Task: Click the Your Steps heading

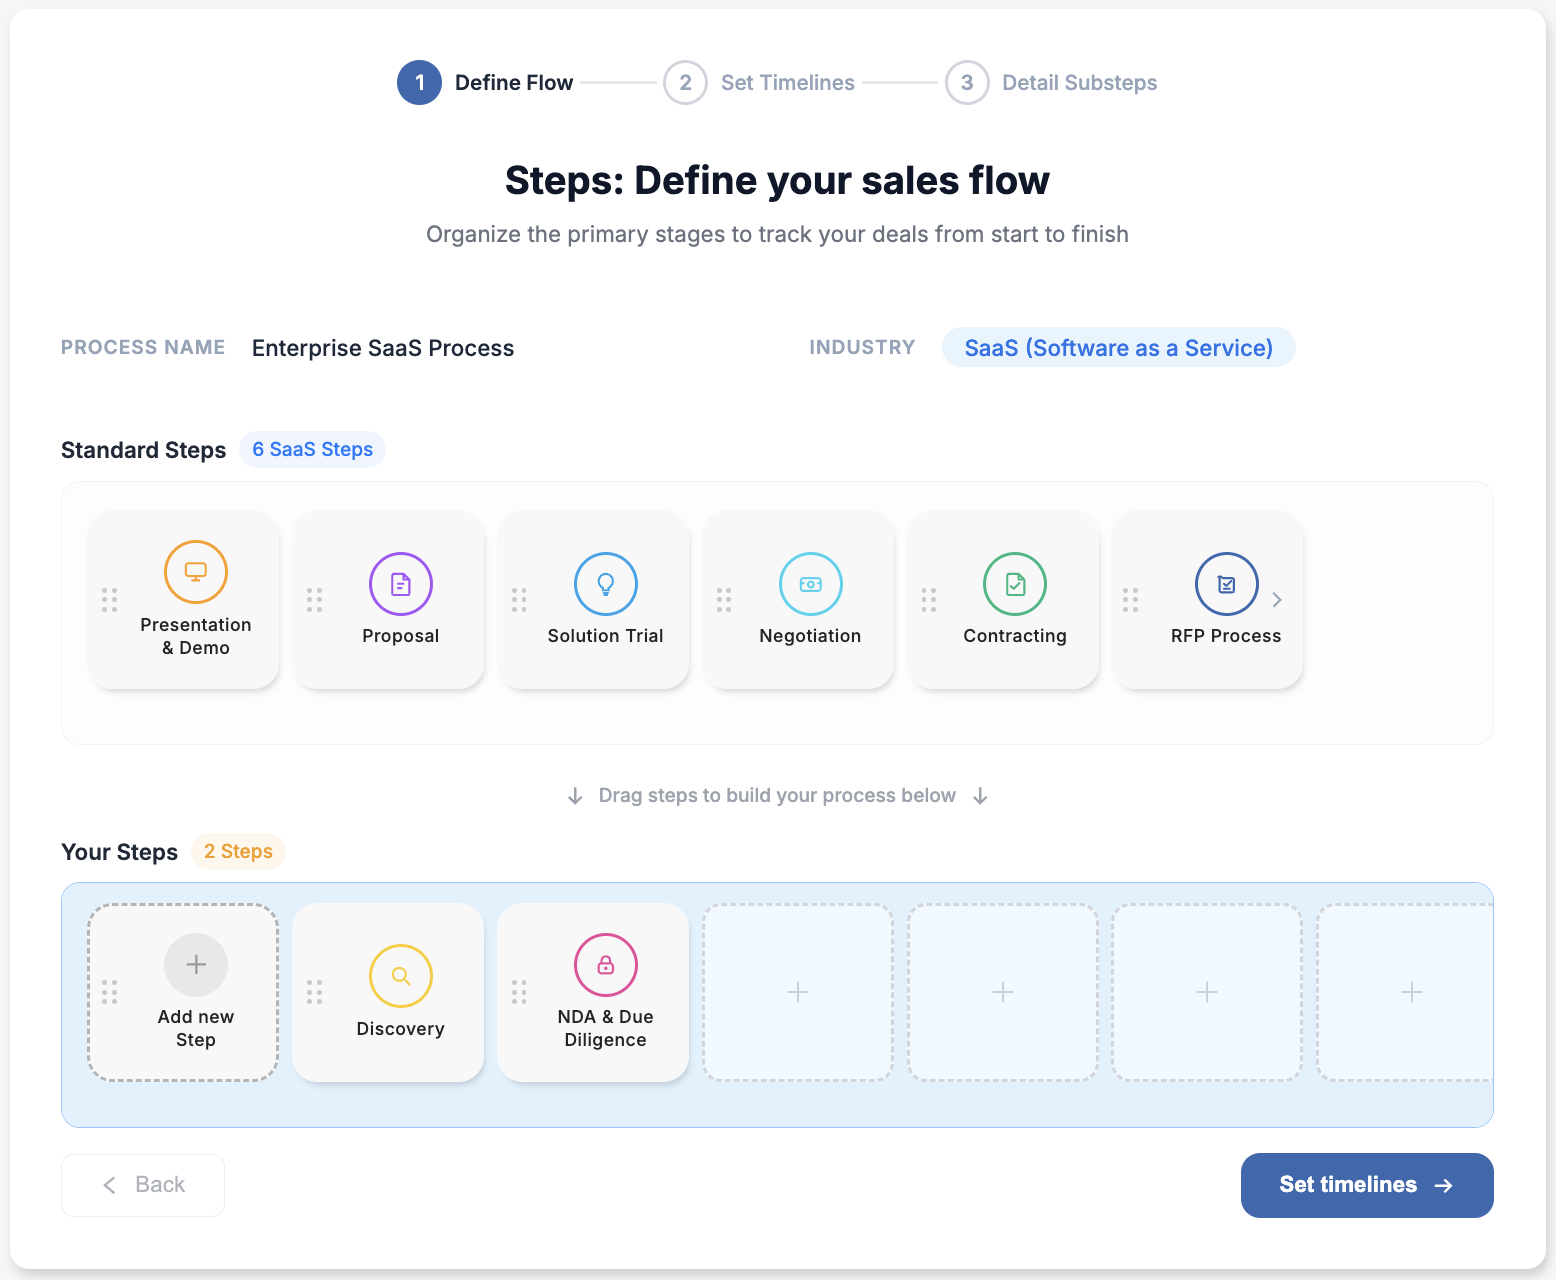Action: coord(120,852)
